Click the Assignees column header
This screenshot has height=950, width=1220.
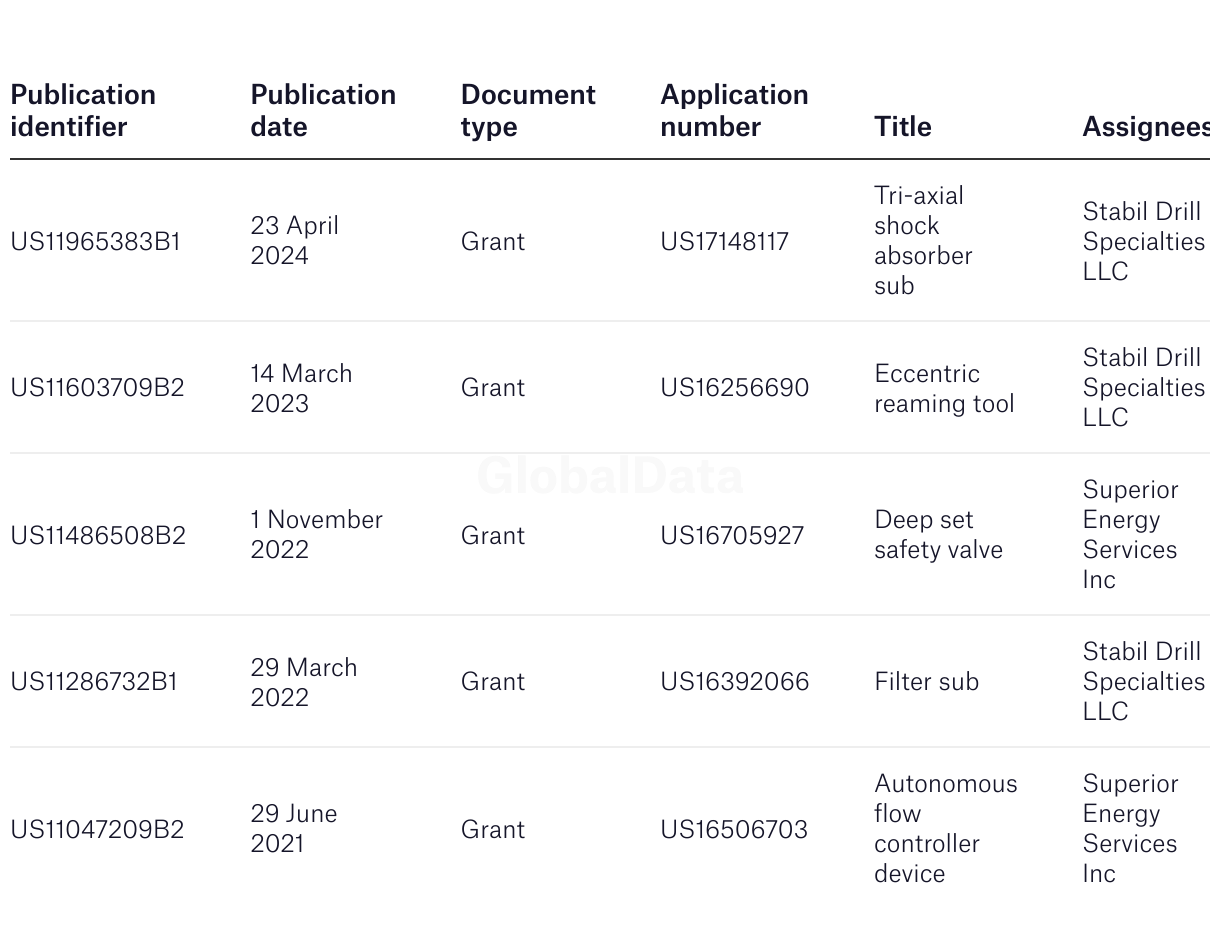(x=1146, y=126)
